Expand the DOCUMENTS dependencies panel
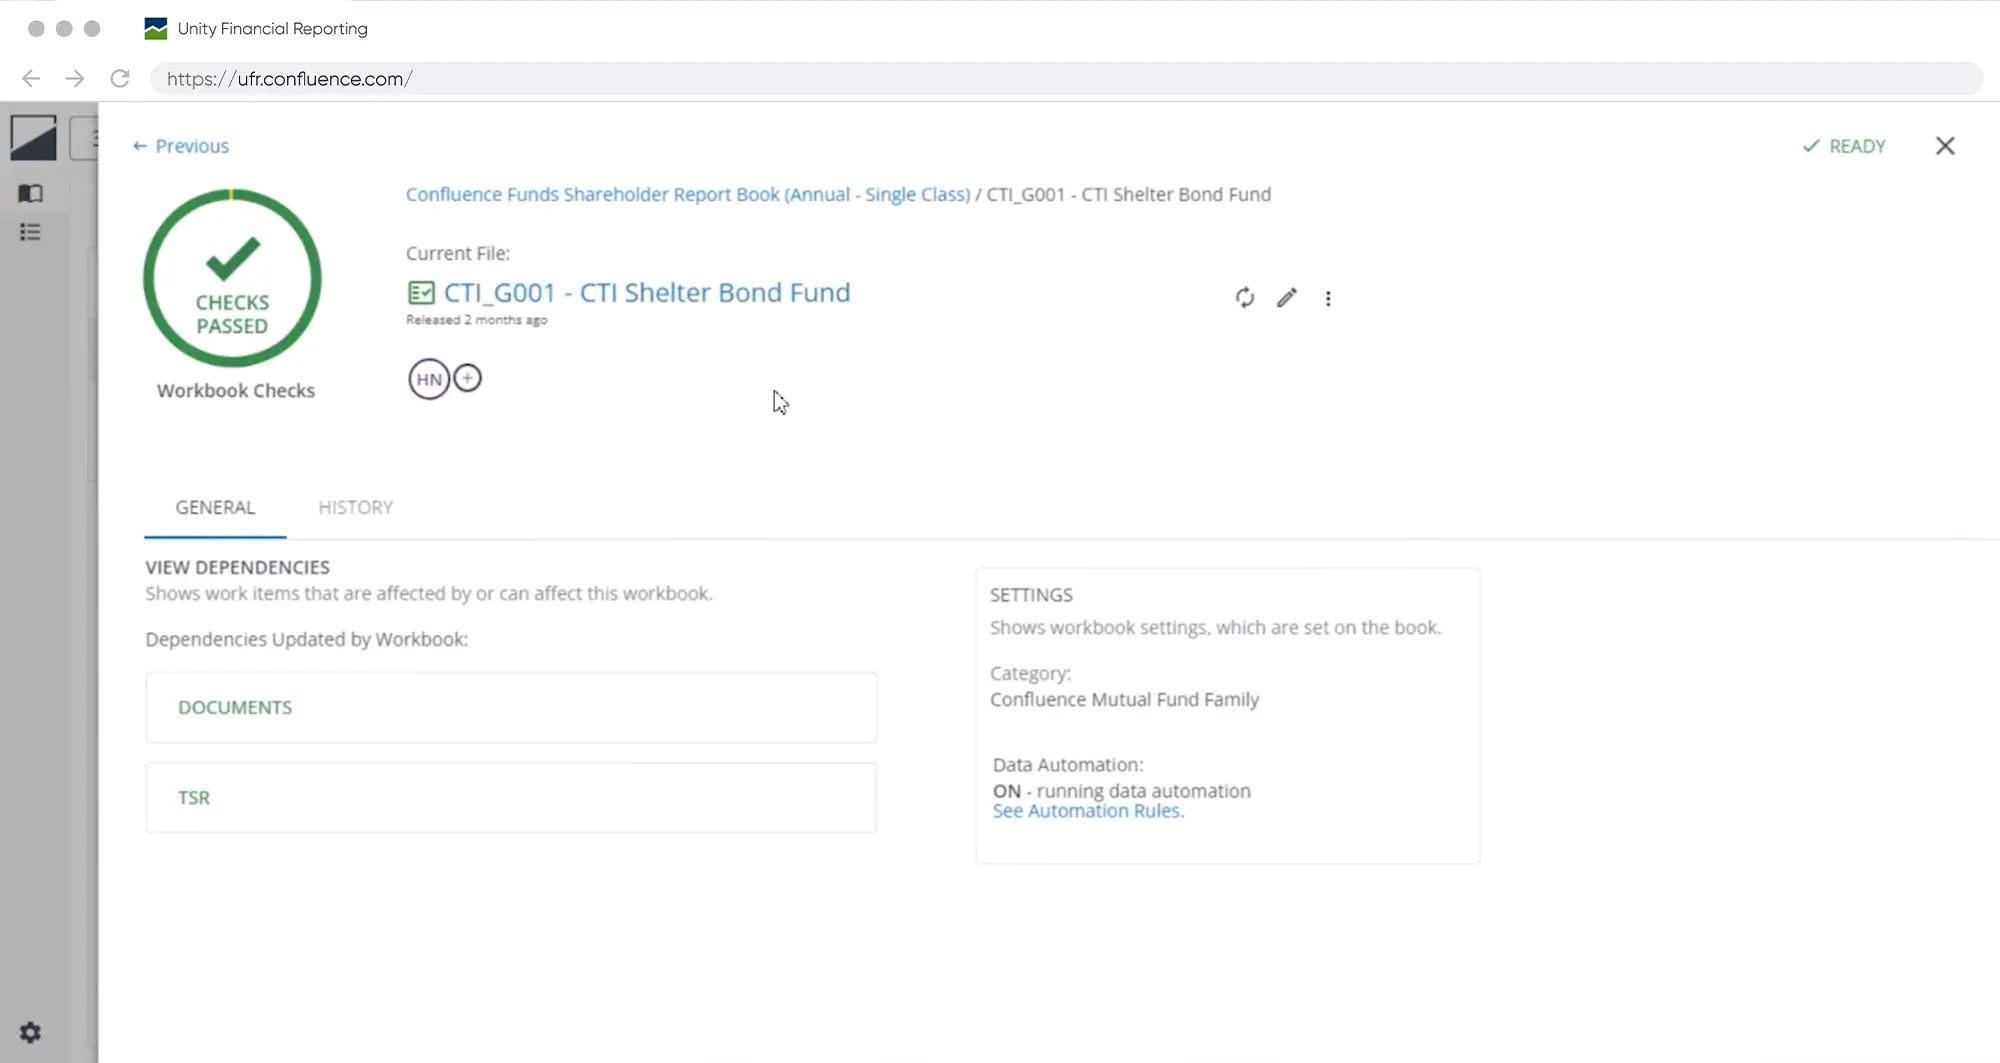The width and height of the screenshot is (2000, 1063). pyautogui.click(x=511, y=707)
